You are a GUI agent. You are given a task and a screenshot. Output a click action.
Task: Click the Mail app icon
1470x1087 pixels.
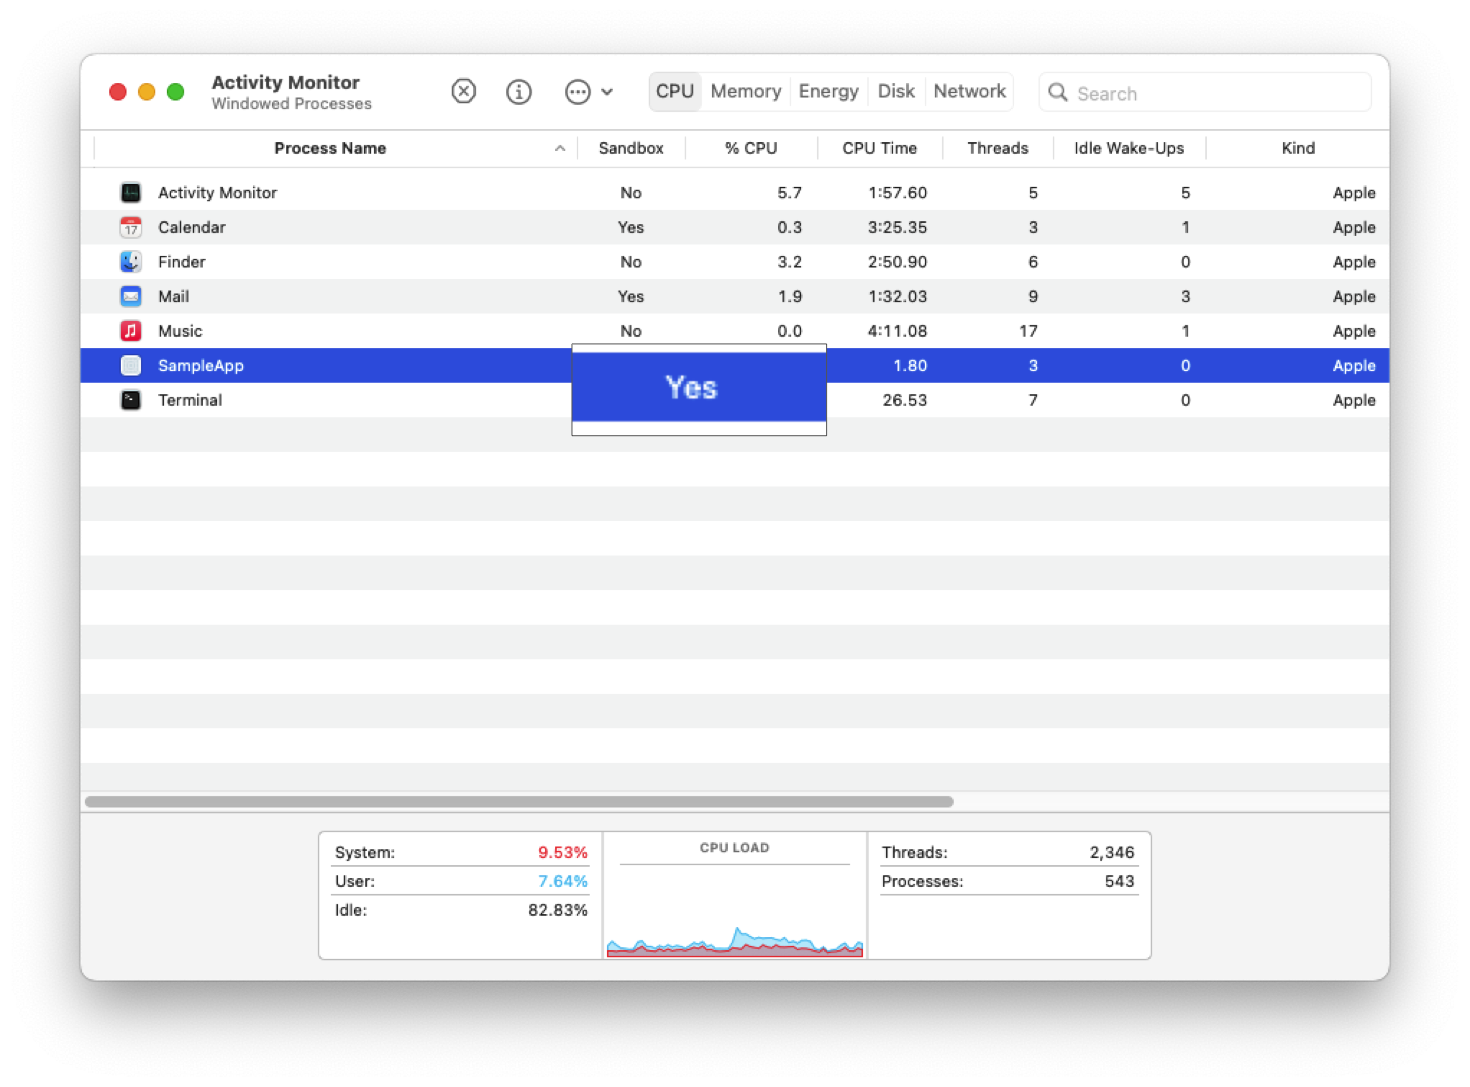coord(131,296)
